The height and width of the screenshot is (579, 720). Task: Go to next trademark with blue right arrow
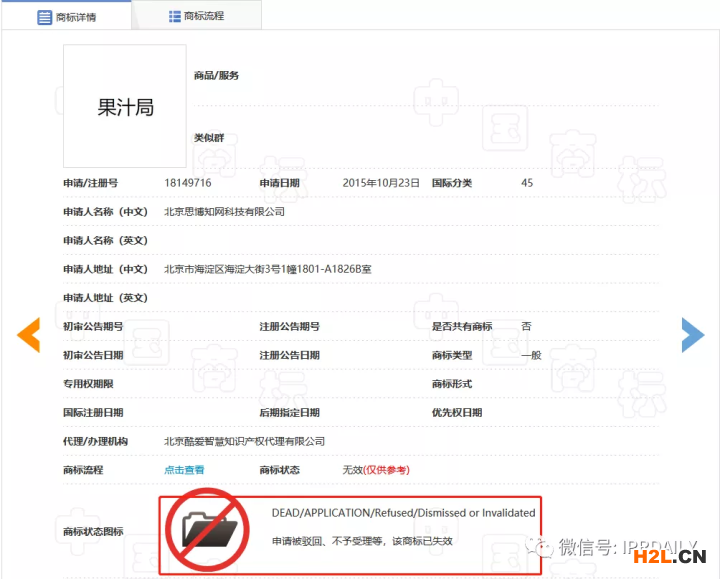click(x=692, y=335)
